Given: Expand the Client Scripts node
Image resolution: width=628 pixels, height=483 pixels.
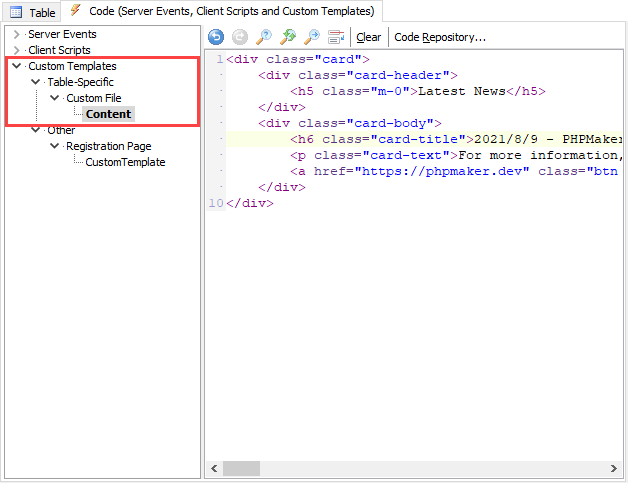Looking at the screenshot, I should [x=16, y=50].
